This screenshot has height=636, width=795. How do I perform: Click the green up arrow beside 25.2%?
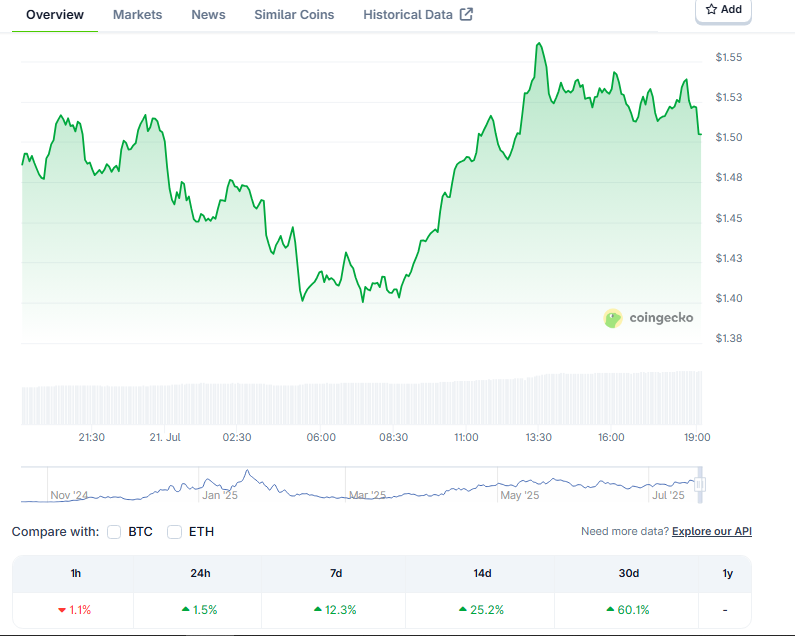point(464,610)
